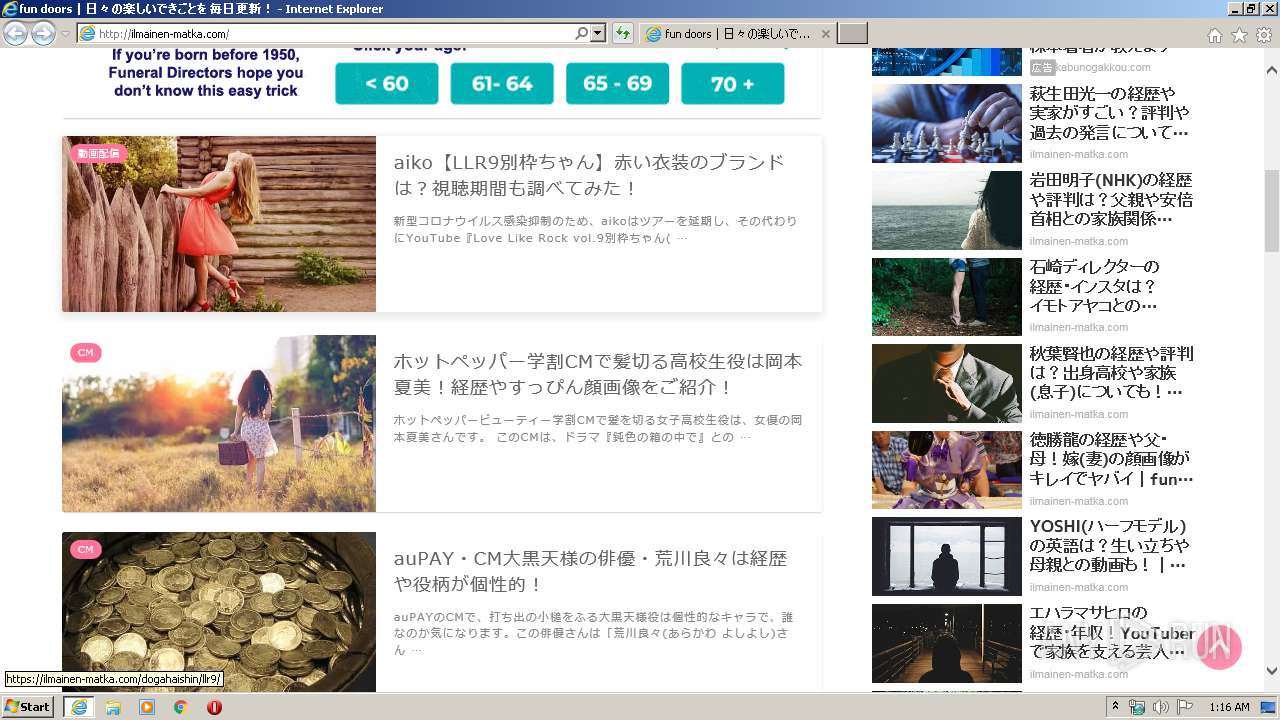The height and width of the screenshot is (720, 1280).
Task: Show hidden system tray icons arrow
Action: pyautogui.click(x=1116, y=707)
